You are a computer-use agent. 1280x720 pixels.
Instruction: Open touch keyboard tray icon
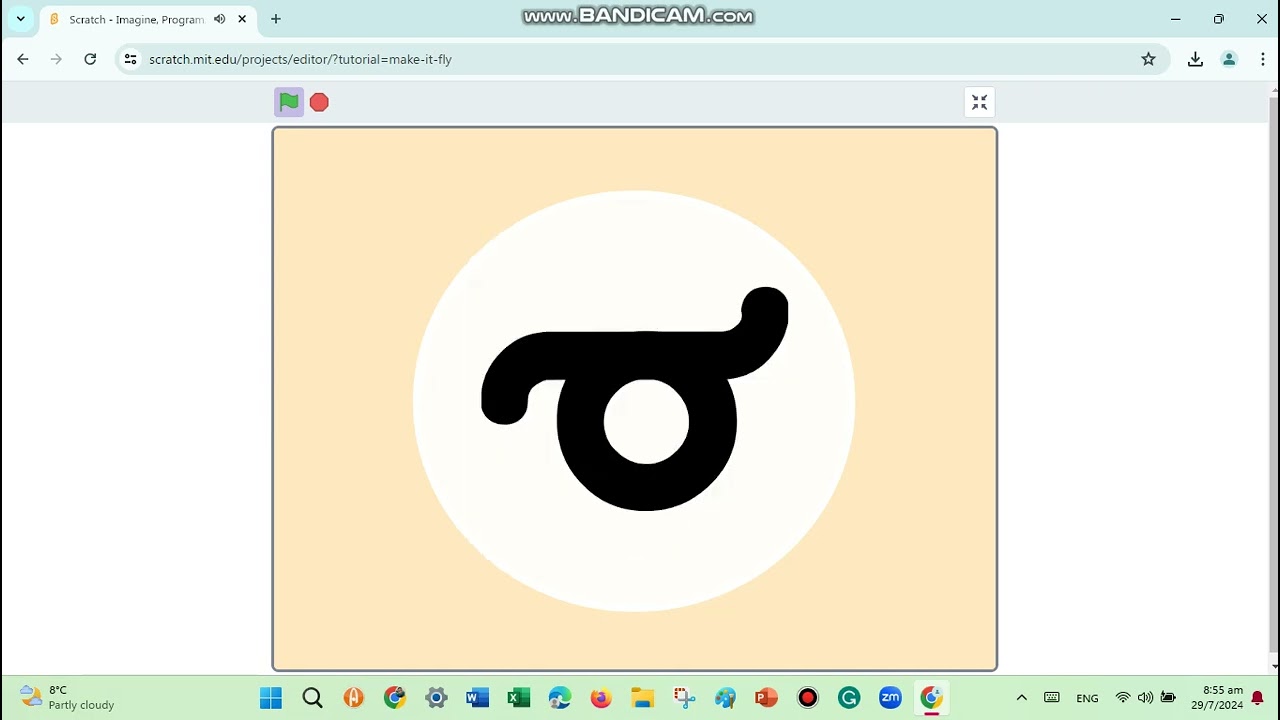pos(1052,698)
